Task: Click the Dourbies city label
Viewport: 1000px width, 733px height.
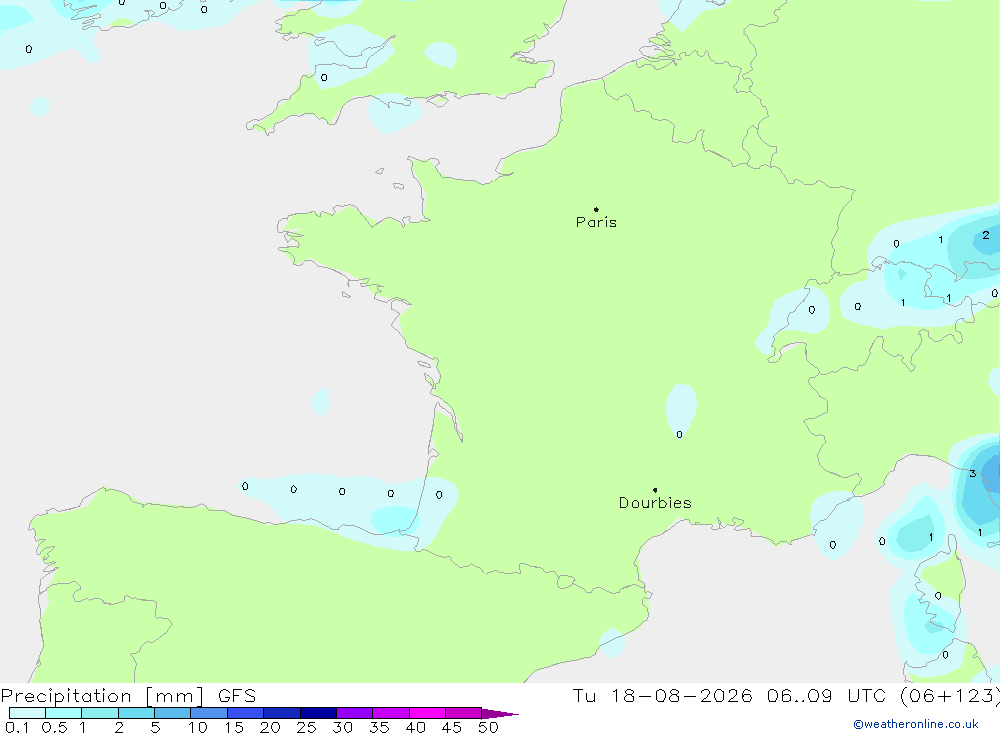Action: click(x=655, y=503)
